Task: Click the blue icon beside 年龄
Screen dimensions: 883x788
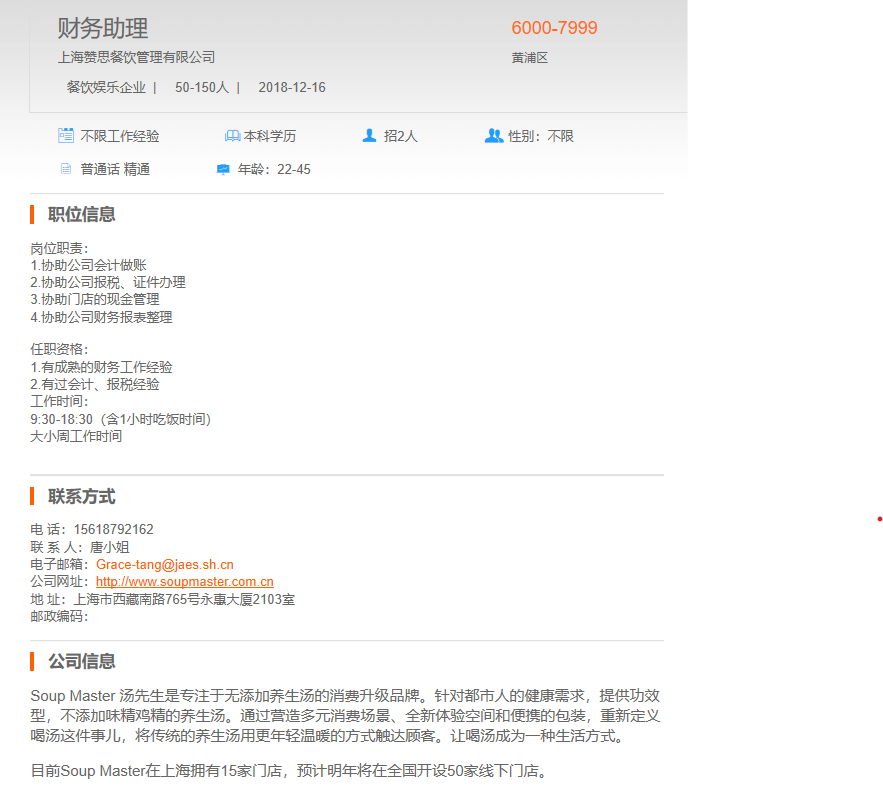Action: 223,170
